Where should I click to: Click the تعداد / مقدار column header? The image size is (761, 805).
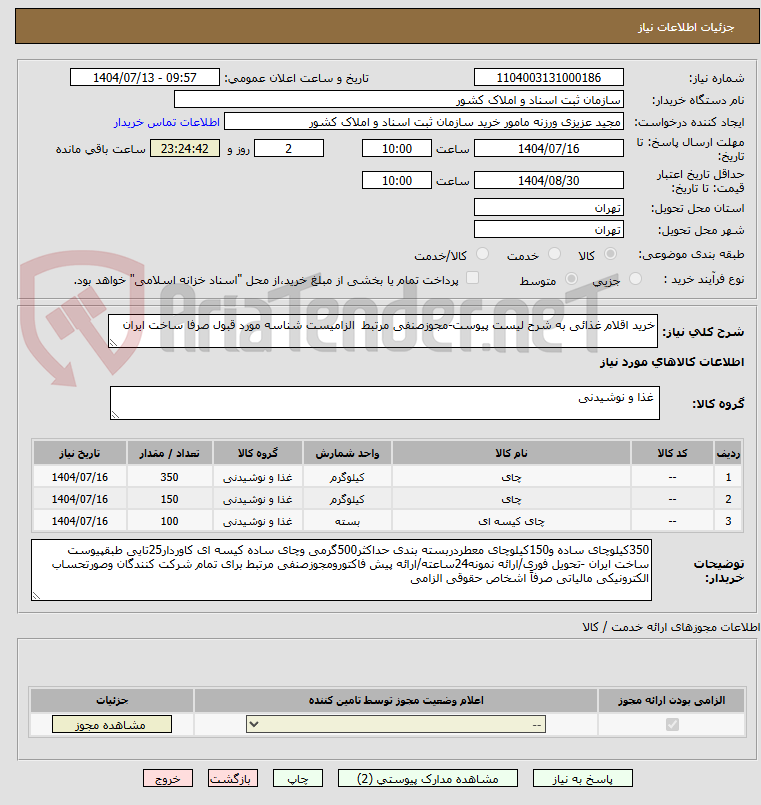(169, 453)
